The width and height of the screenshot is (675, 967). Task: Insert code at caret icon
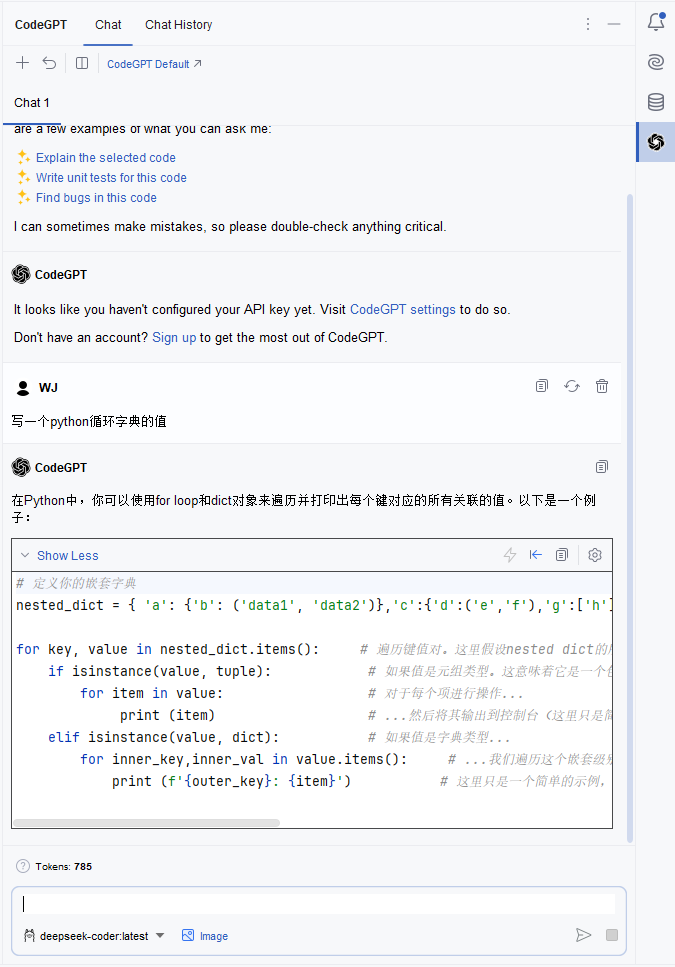click(536, 555)
